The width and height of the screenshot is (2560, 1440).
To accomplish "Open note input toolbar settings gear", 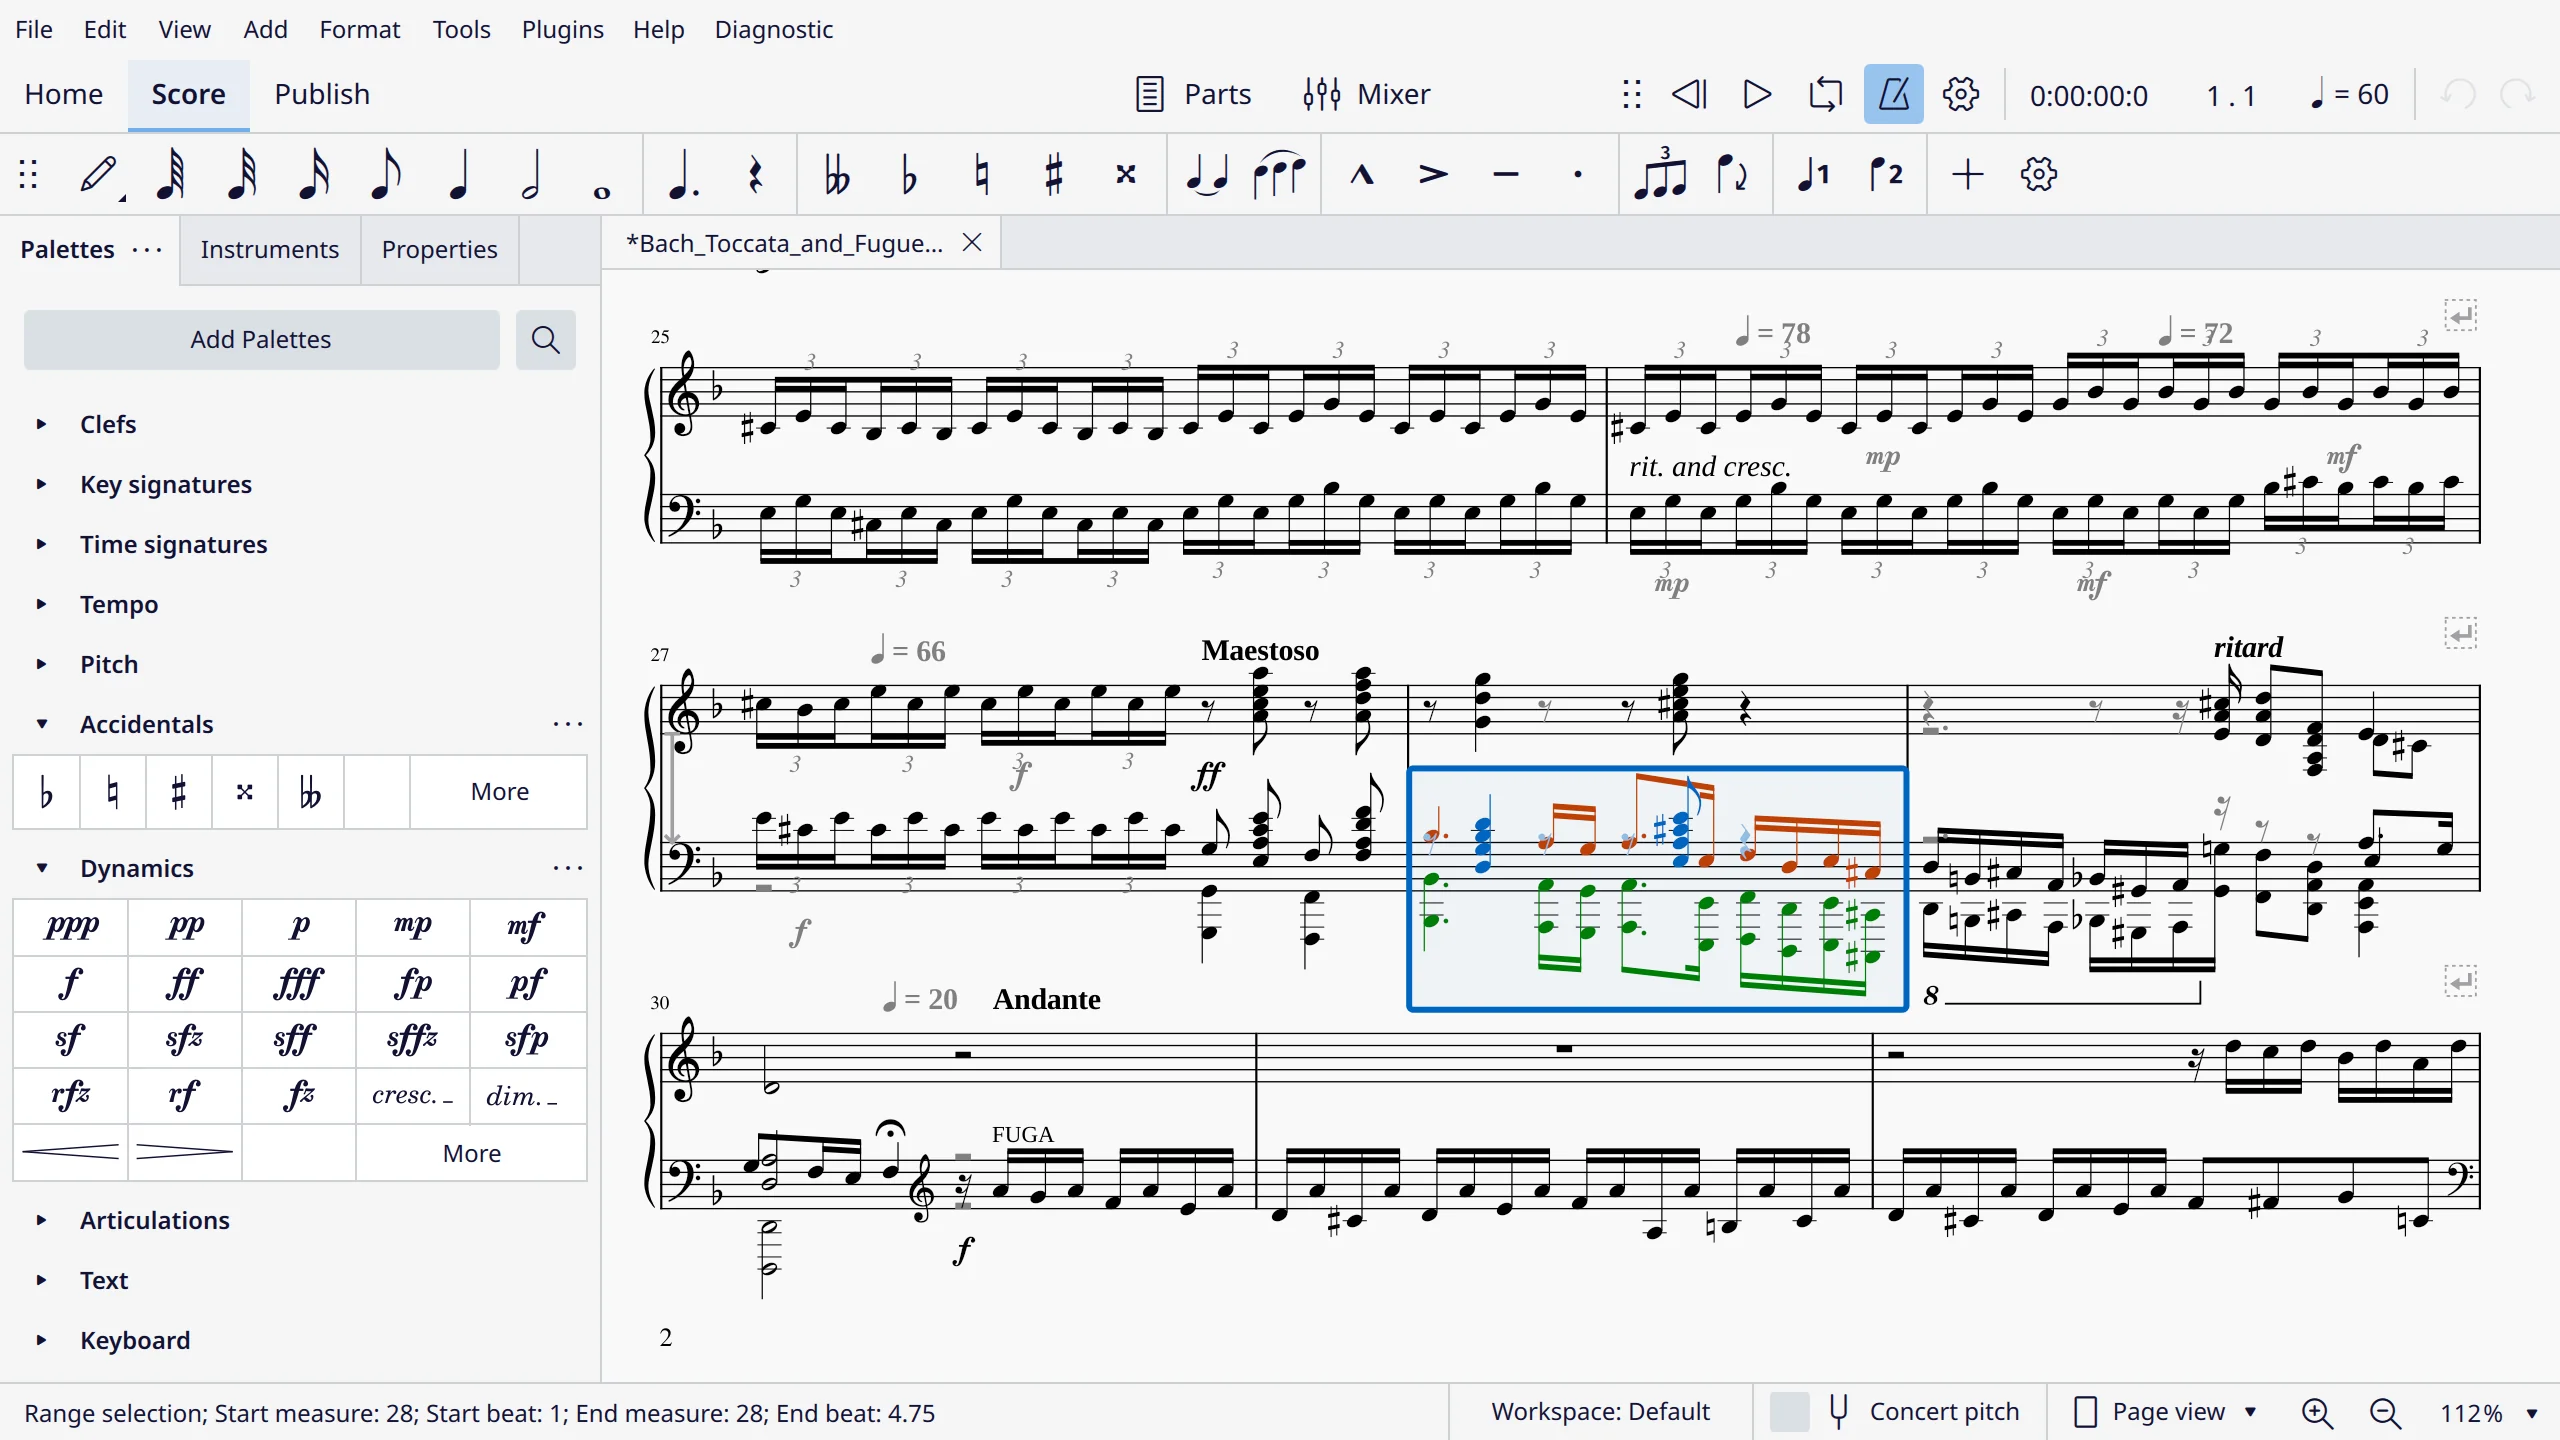I will pyautogui.click(x=2039, y=175).
